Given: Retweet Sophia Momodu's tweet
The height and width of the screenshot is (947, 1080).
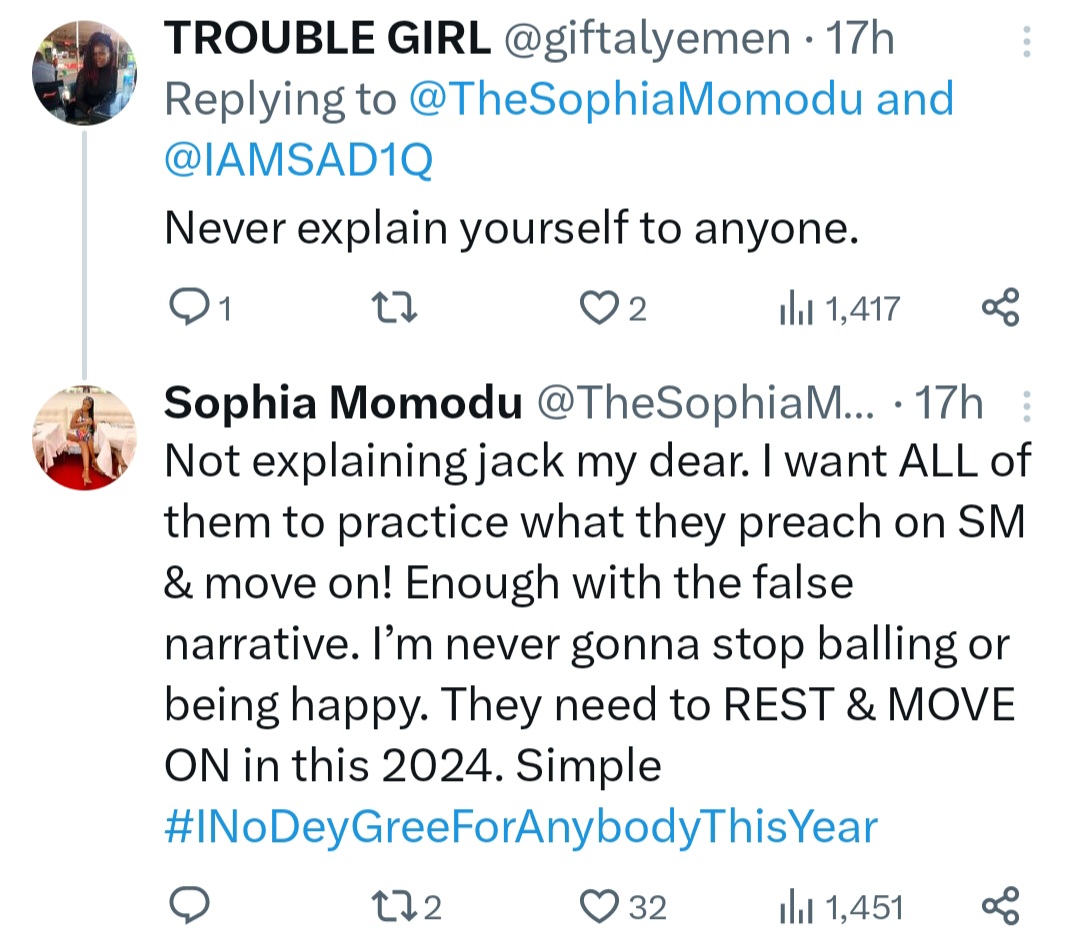Looking at the screenshot, I should pyautogui.click(x=394, y=906).
